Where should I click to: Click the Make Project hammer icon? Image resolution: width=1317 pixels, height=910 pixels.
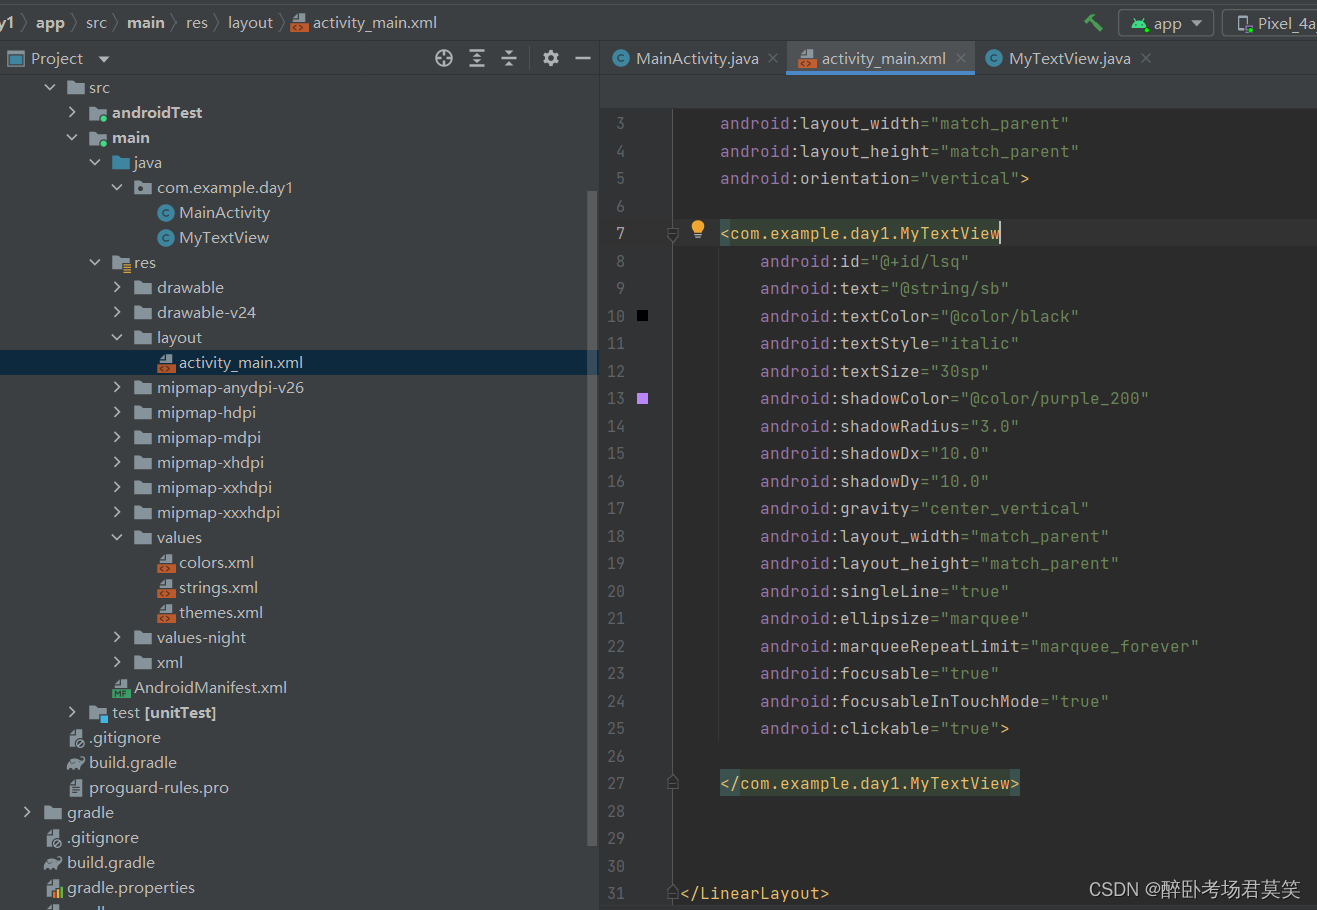click(x=1093, y=22)
